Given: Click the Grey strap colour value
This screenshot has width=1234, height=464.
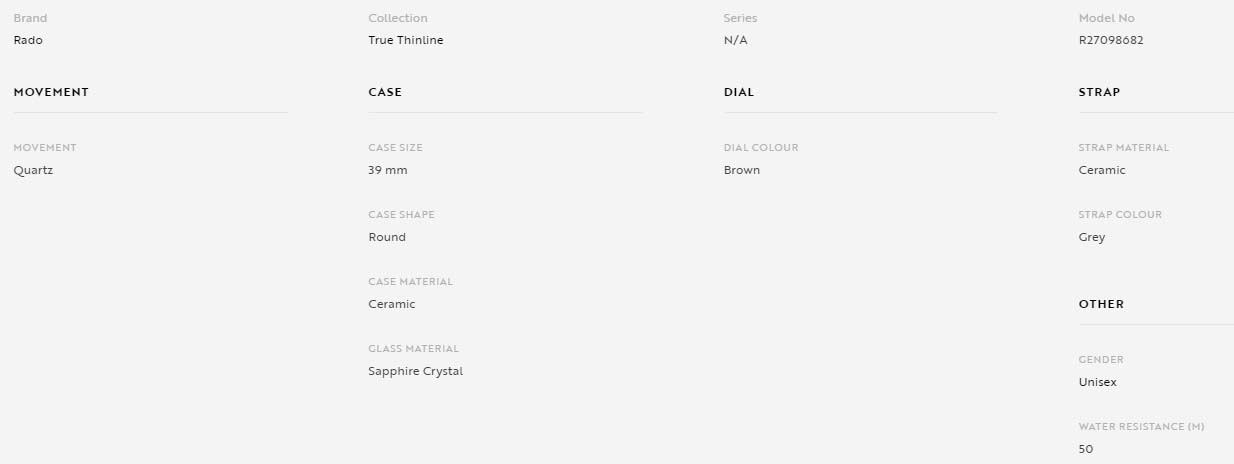Looking at the screenshot, I should [1092, 237].
